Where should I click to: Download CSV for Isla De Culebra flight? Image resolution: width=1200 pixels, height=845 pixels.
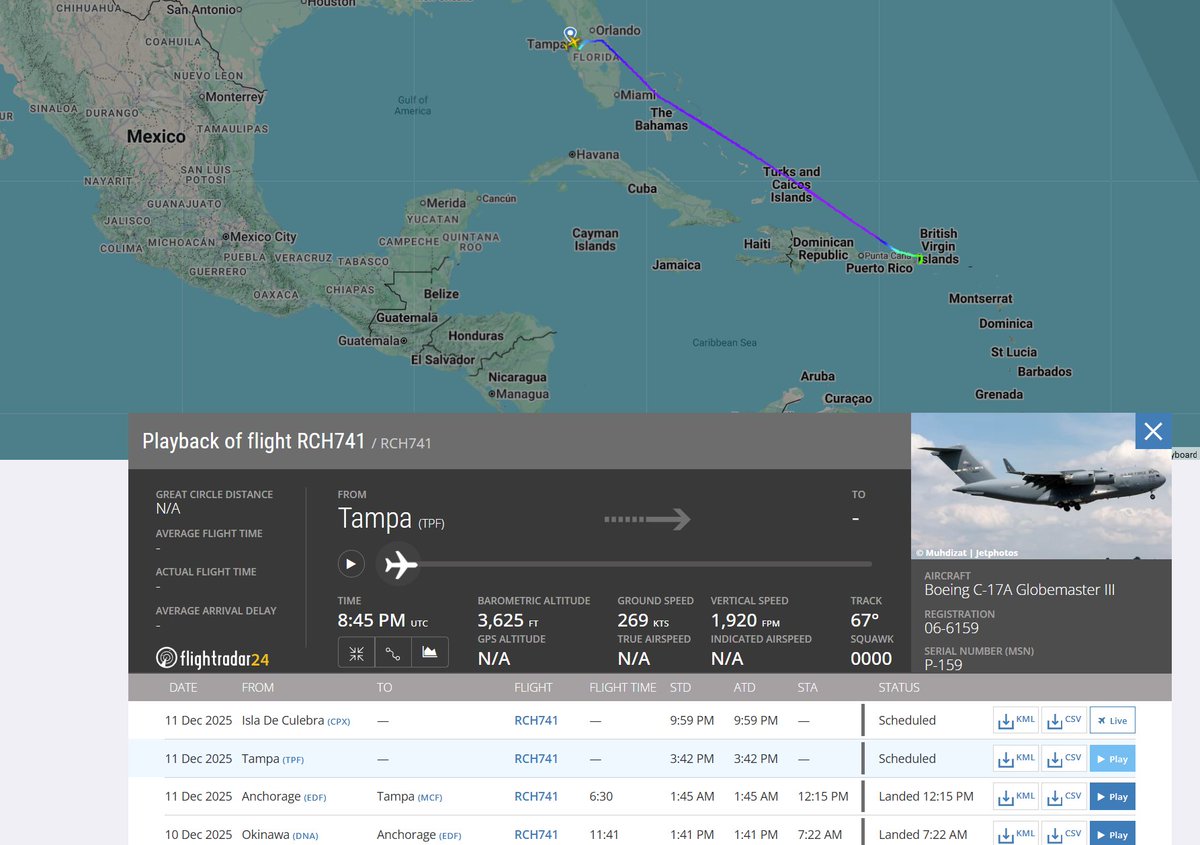click(x=1063, y=720)
